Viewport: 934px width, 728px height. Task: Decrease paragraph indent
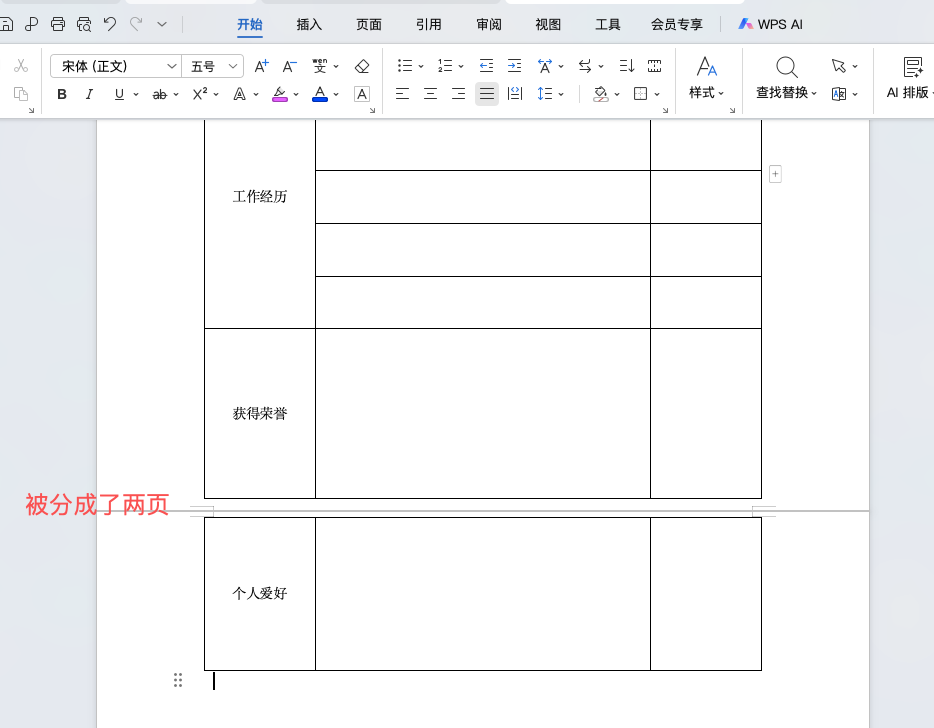click(x=487, y=66)
